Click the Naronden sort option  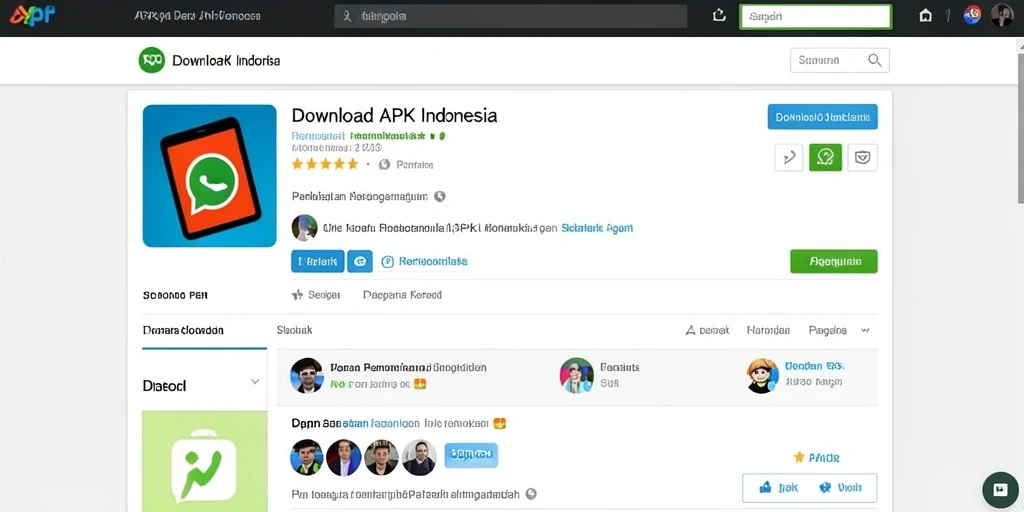pos(768,330)
